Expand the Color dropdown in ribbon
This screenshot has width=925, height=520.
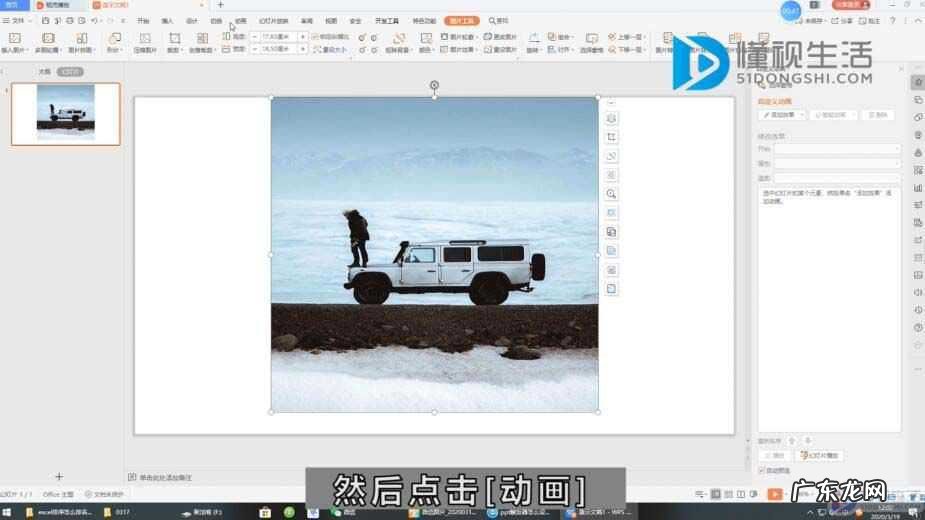point(425,43)
